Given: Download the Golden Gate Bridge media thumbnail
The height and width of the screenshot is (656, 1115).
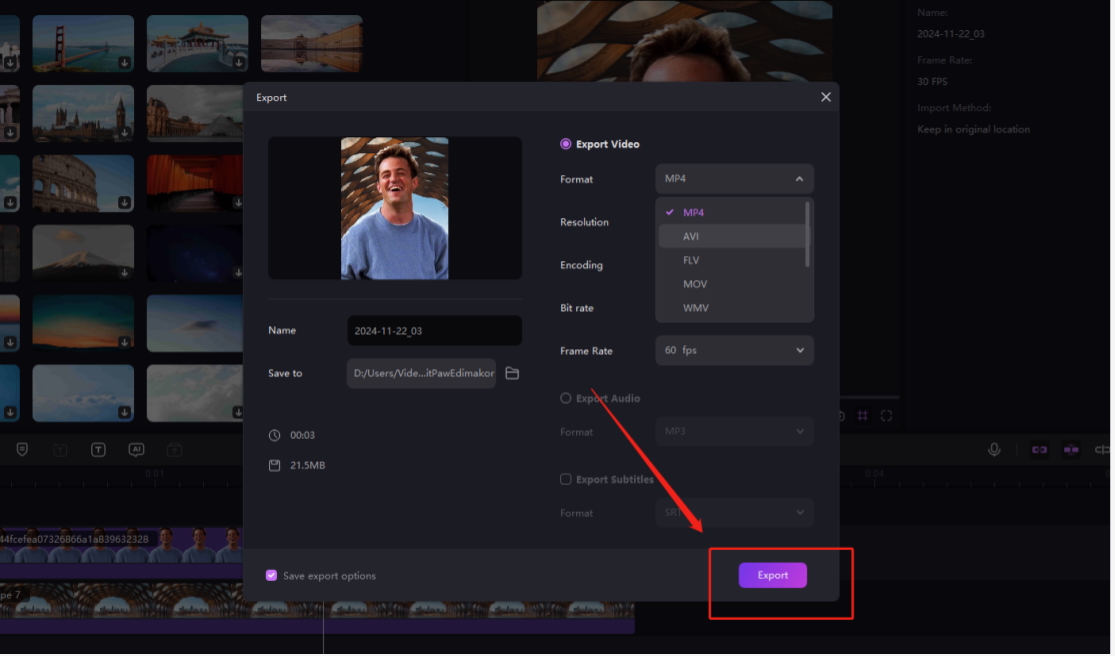Looking at the screenshot, I should tap(124, 62).
